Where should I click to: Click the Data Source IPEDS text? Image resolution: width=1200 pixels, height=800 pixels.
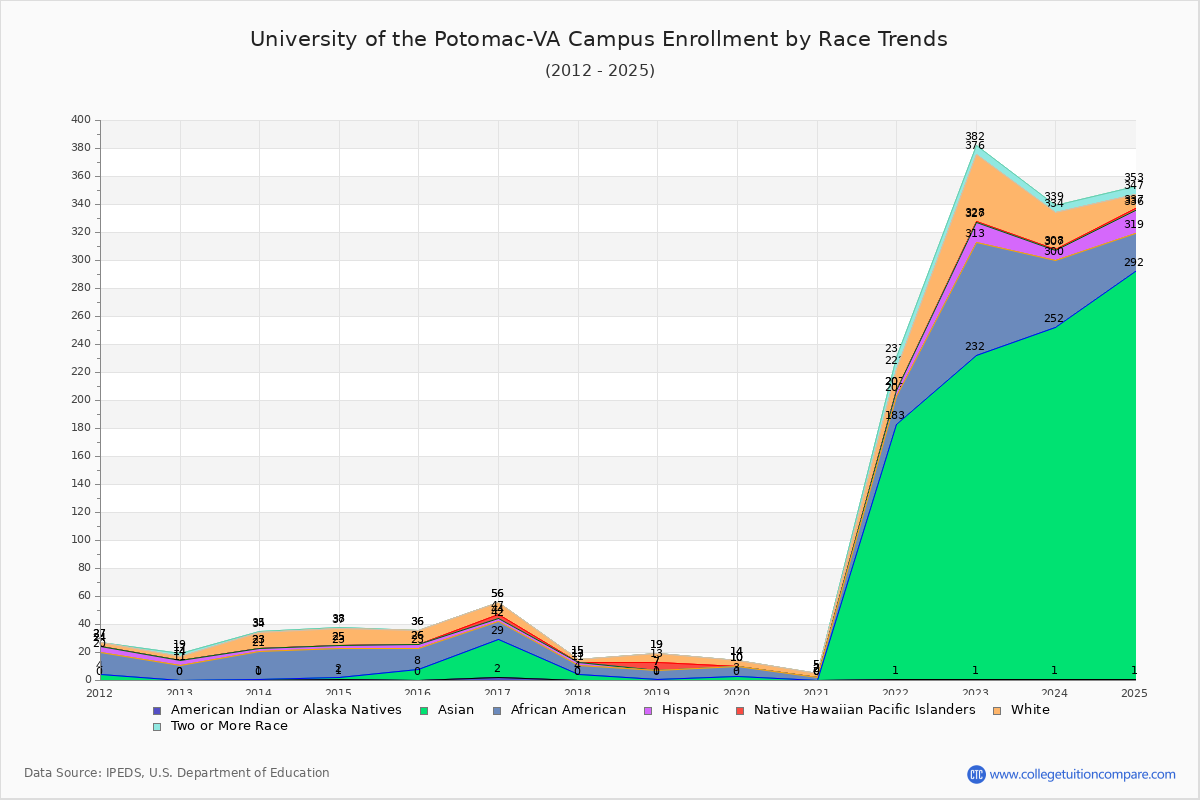(x=177, y=773)
